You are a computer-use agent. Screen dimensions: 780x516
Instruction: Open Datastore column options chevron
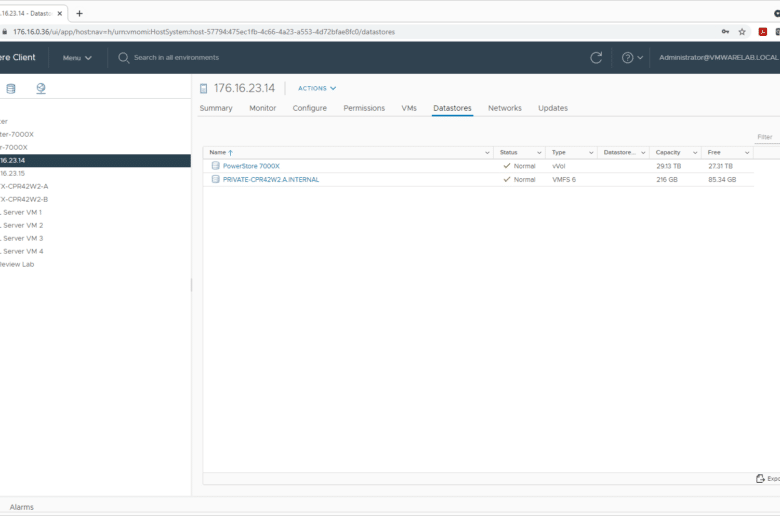[x=643, y=153]
